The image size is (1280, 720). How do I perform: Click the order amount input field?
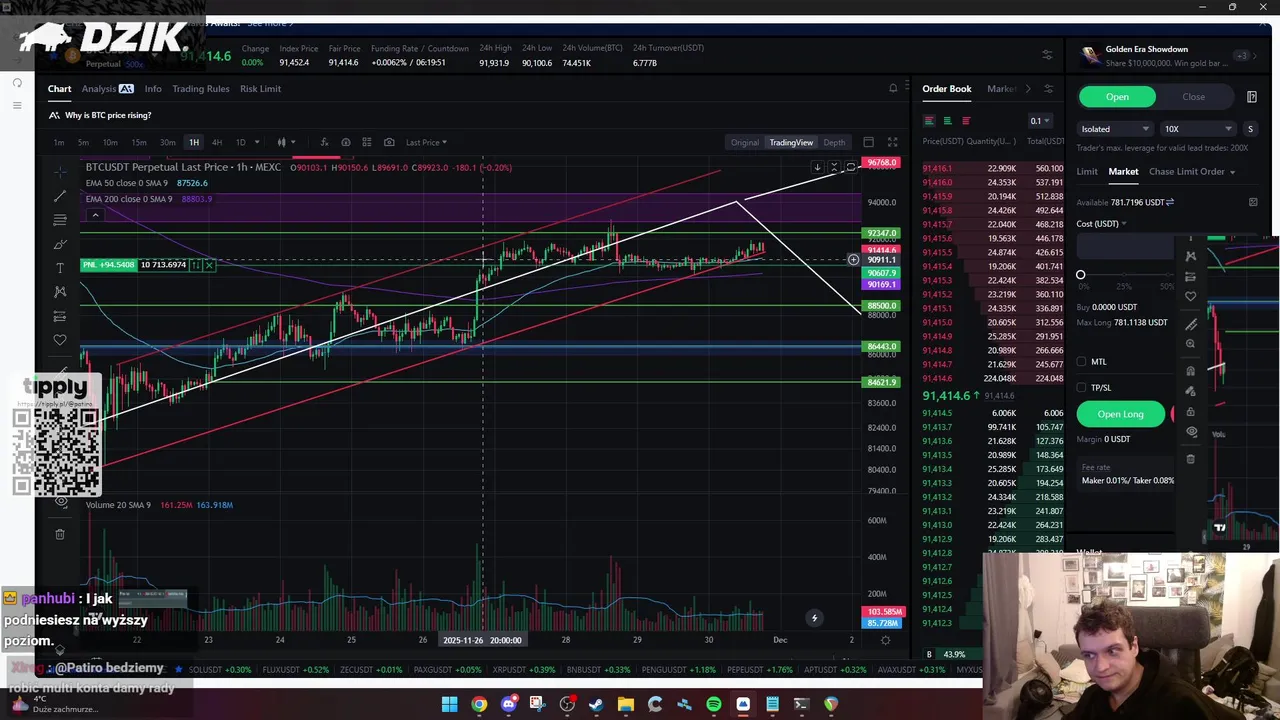1125,247
